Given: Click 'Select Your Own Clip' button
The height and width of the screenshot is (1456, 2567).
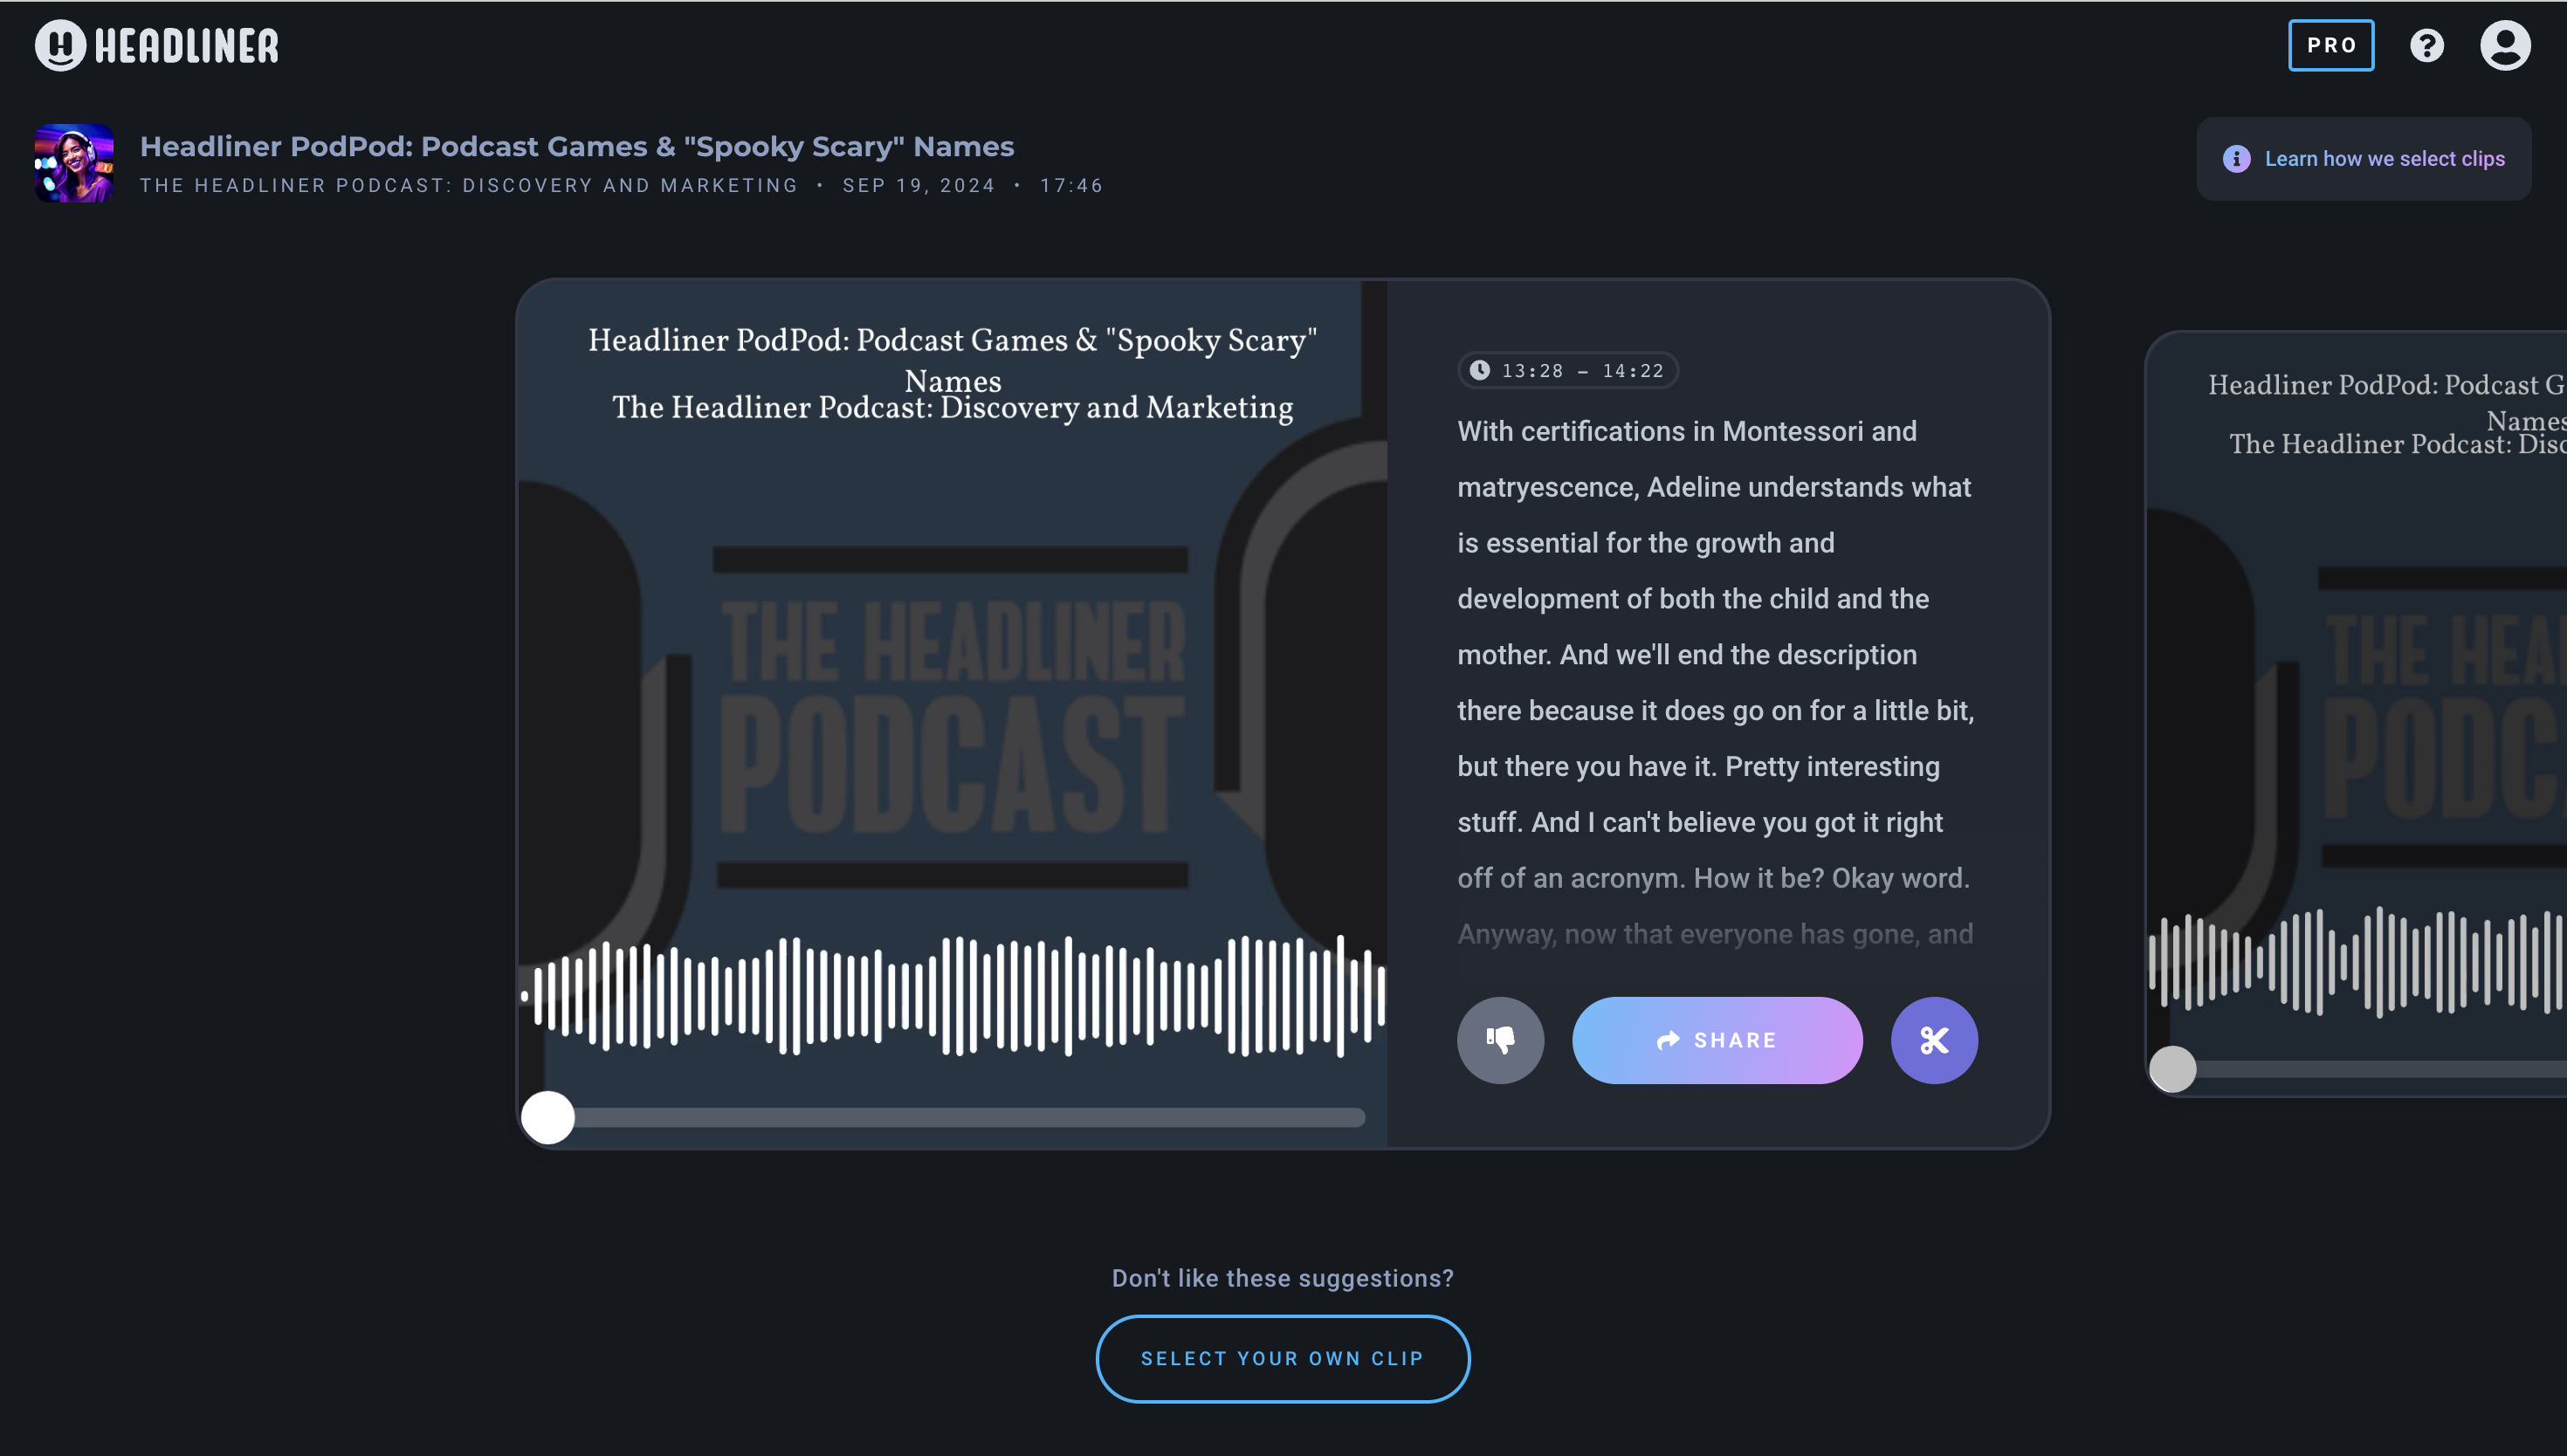Looking at the screenshot, I should tap(1283, 1358).
